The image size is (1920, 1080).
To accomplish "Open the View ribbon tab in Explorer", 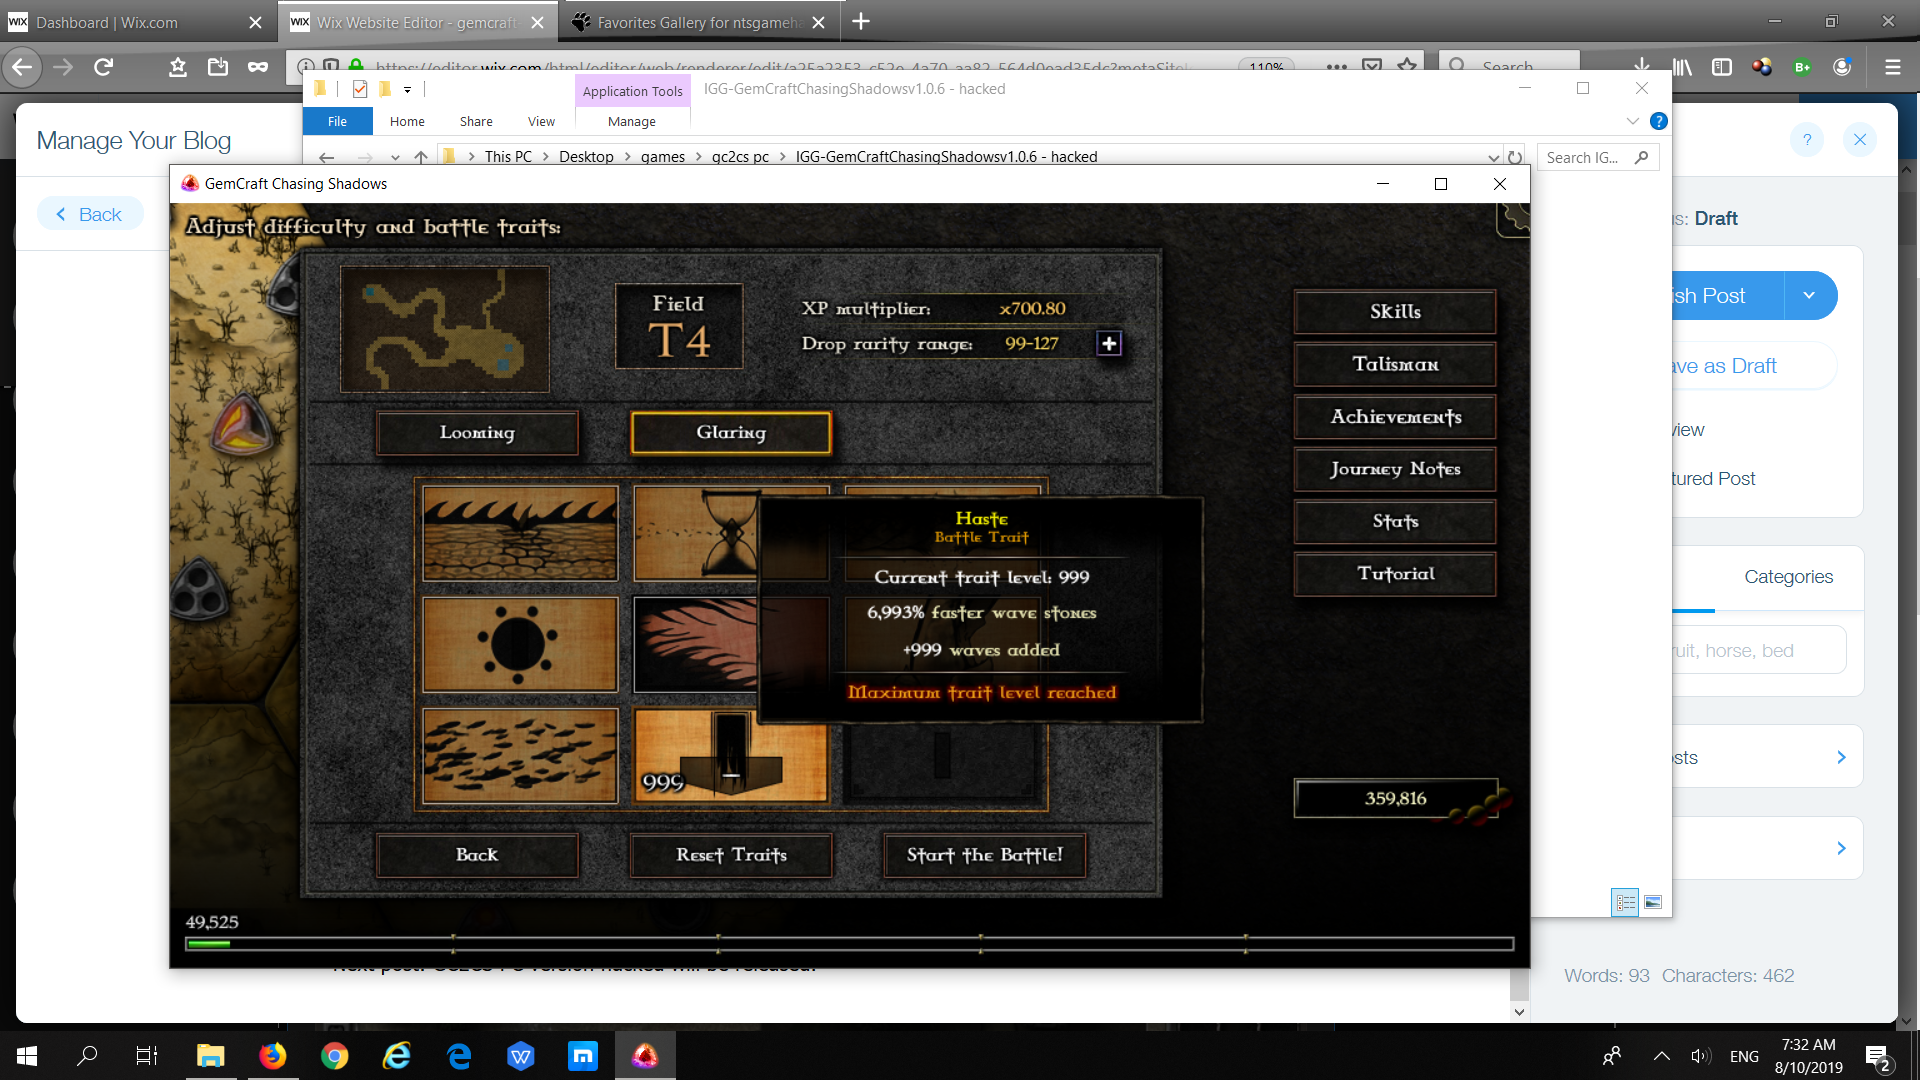I will [541, 121].
